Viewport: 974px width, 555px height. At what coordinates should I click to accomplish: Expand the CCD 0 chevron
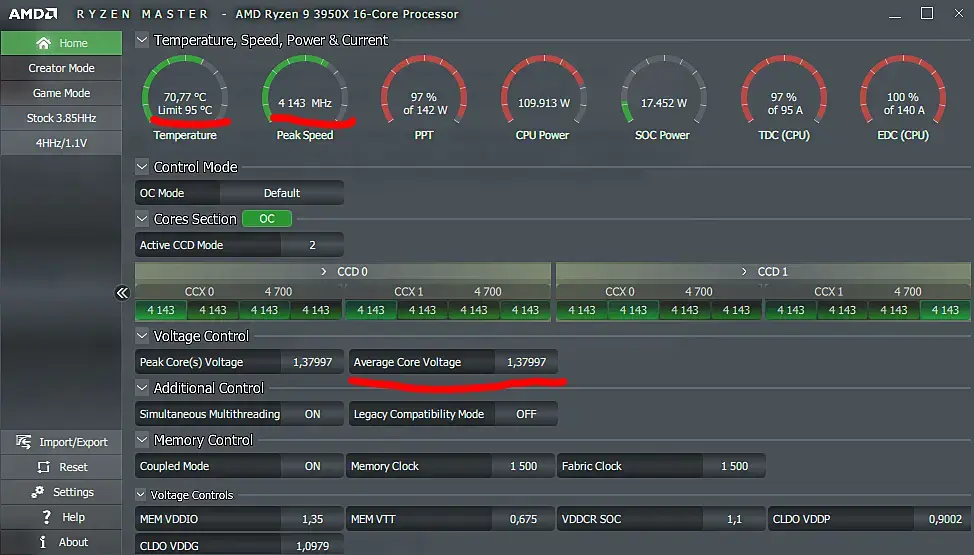[324, 272]
